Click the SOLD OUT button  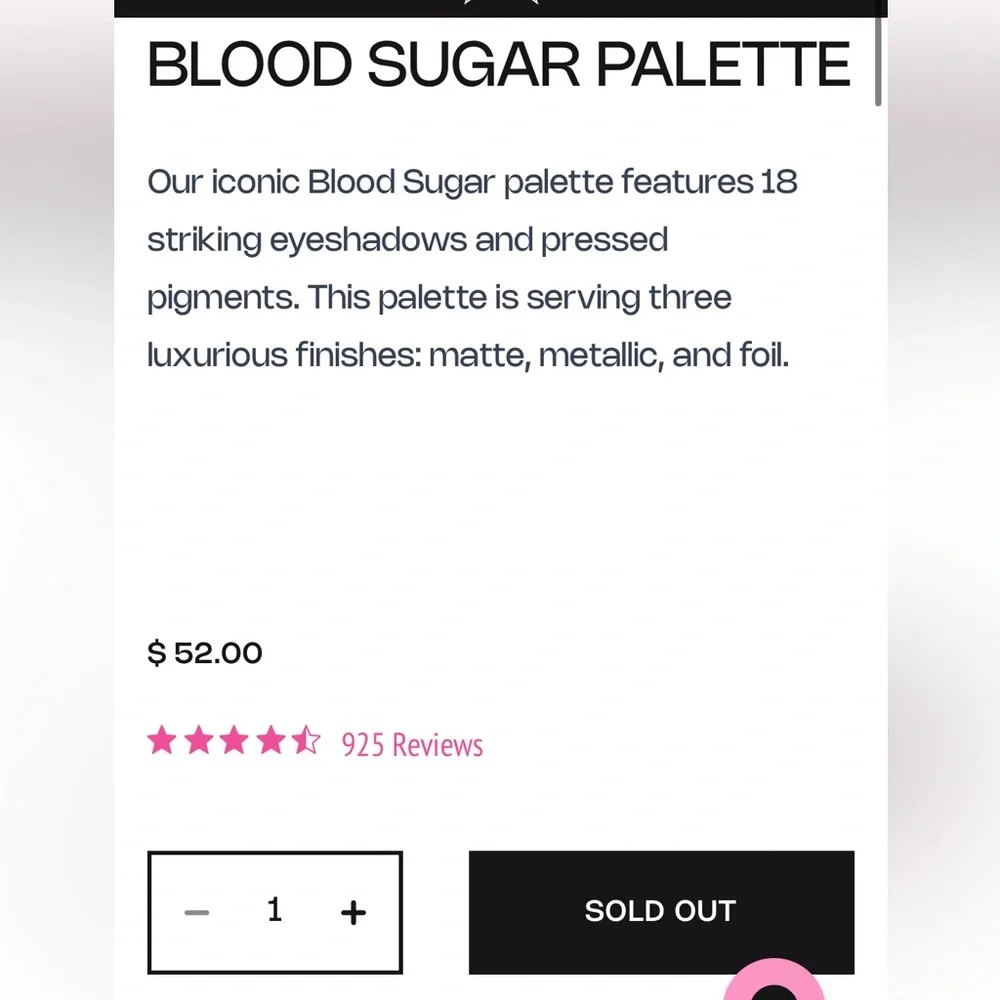[661, 911]
